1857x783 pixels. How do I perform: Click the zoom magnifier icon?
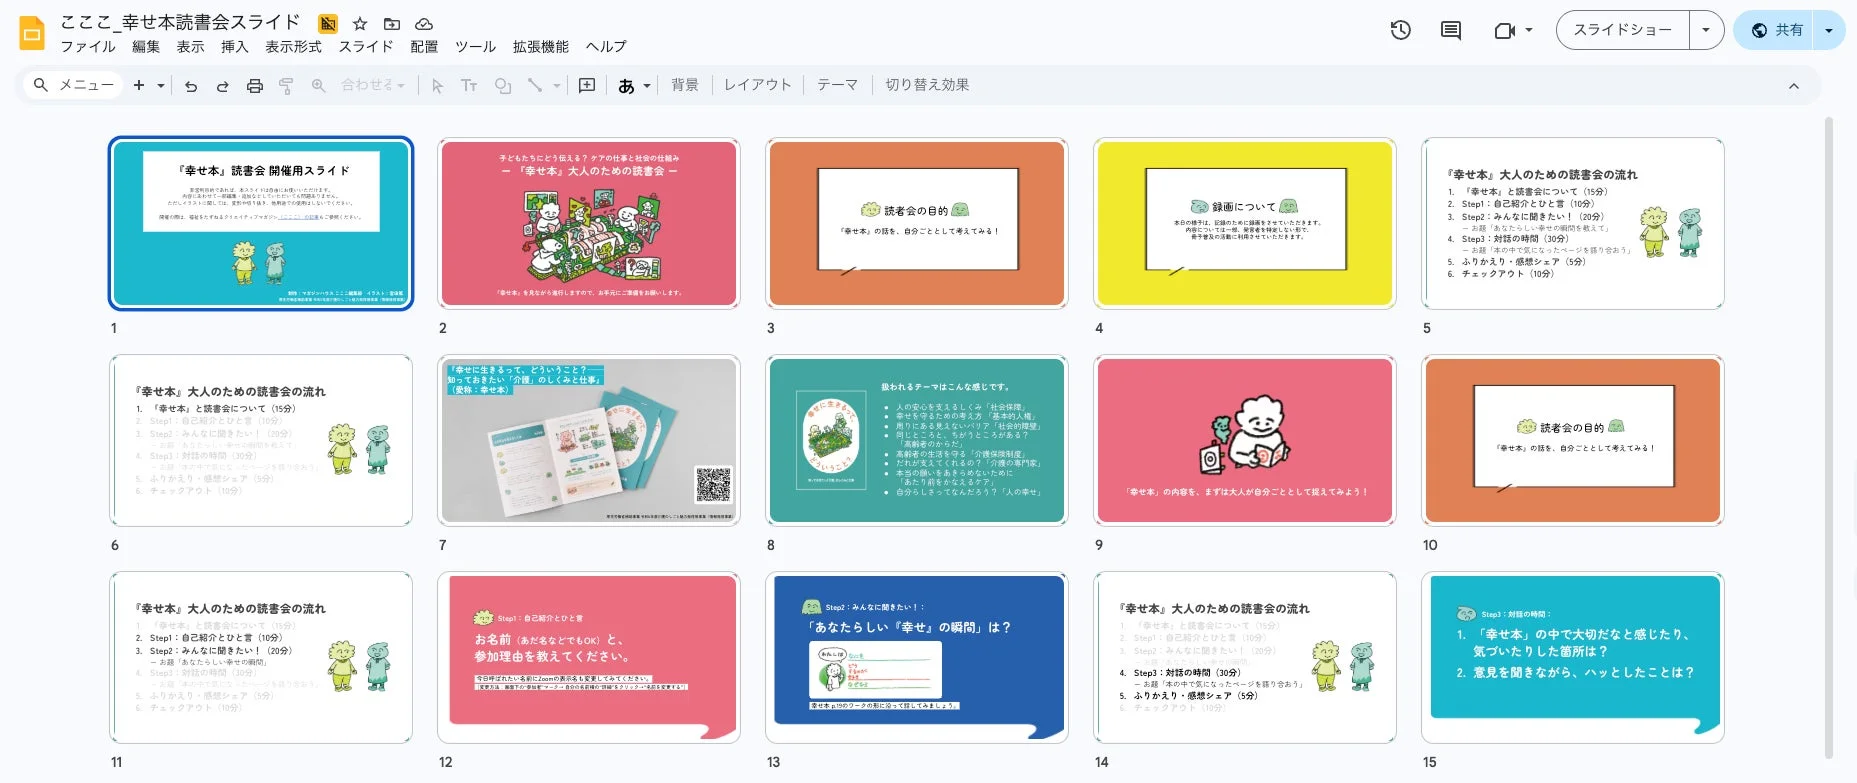(x=318, y=86)
